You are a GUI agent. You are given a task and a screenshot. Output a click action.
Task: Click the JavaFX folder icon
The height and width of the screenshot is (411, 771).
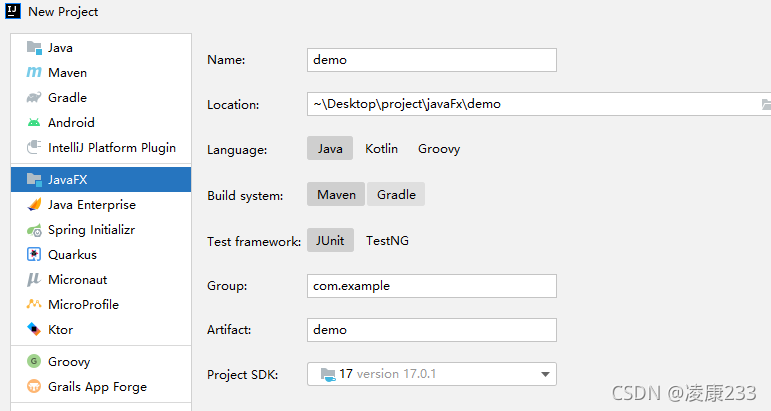point(34,179)
